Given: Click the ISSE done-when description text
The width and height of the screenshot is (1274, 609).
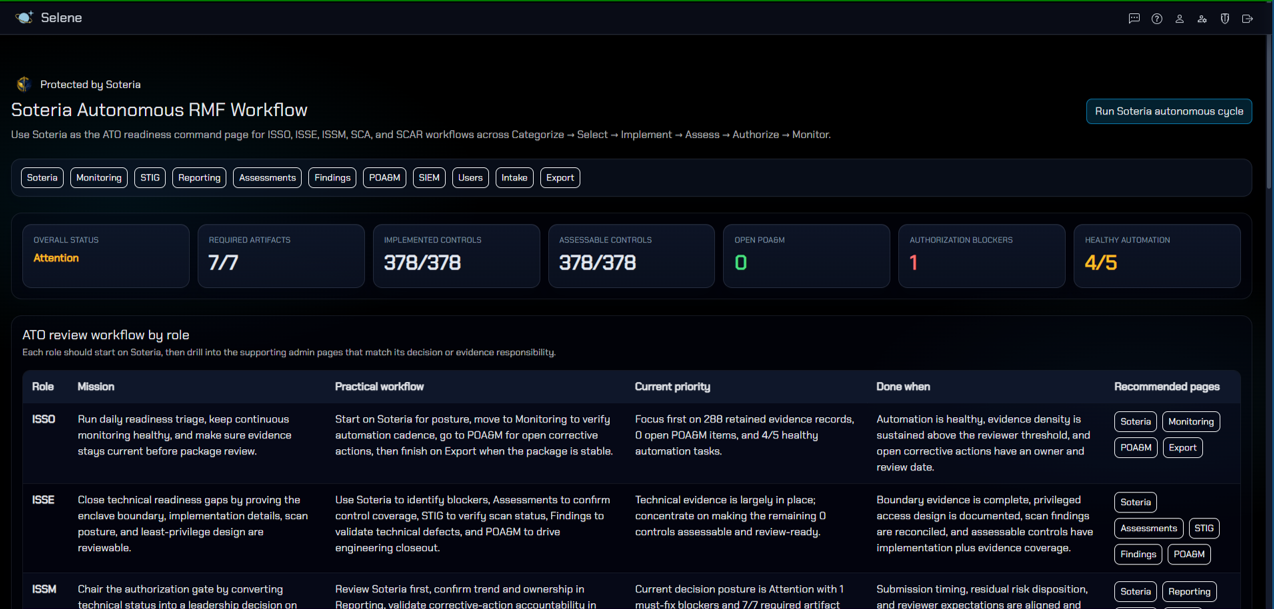Looking at the screenshot, I should point(985,524).
